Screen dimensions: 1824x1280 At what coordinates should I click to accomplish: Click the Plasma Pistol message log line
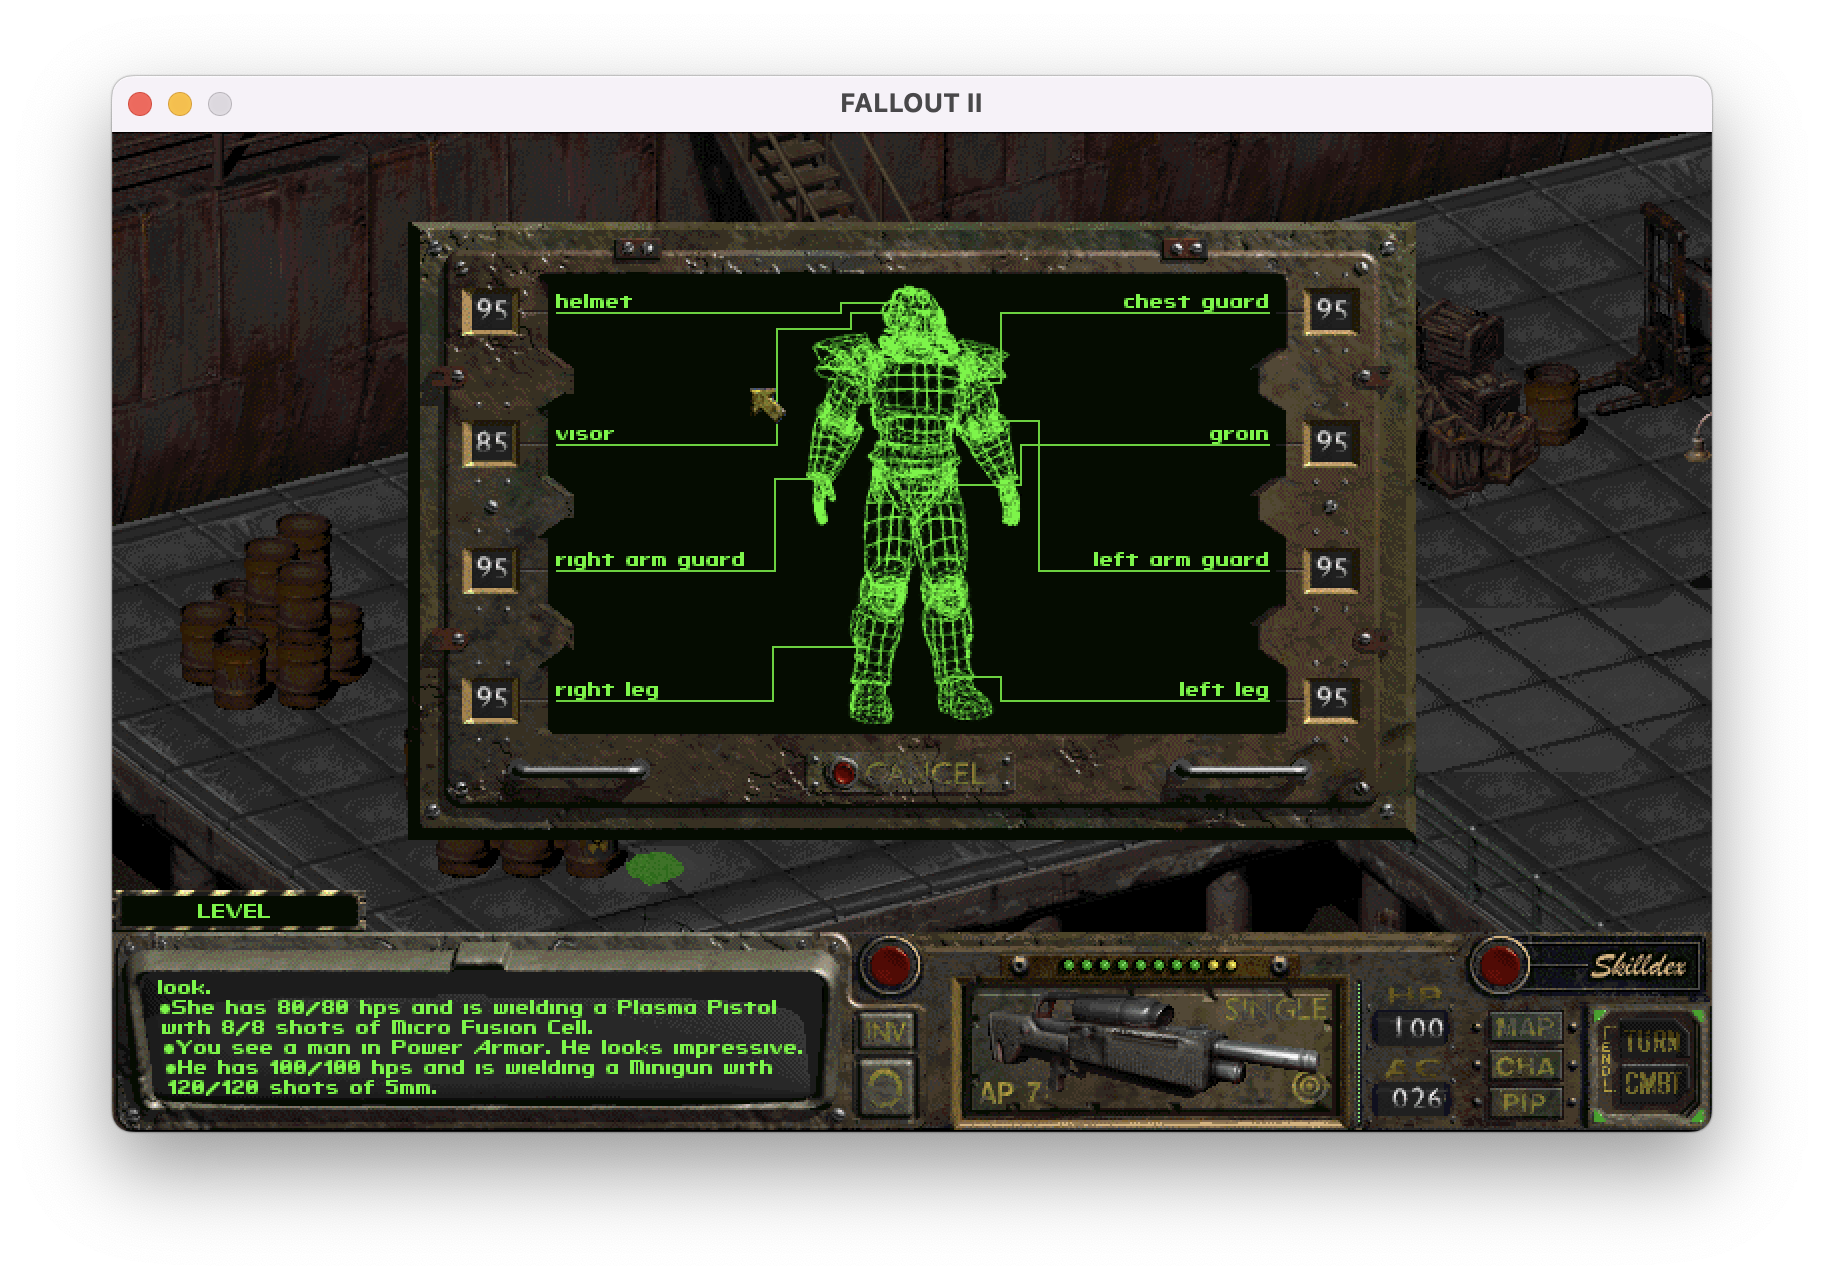468,1017
